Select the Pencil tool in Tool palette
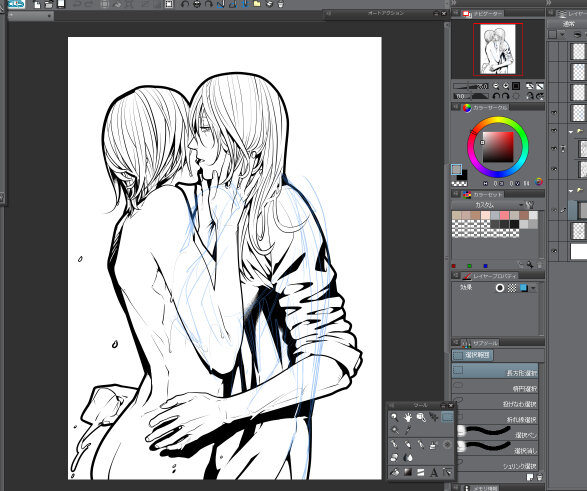Screen dimensions: 587x491 click(x=408, y=444)
